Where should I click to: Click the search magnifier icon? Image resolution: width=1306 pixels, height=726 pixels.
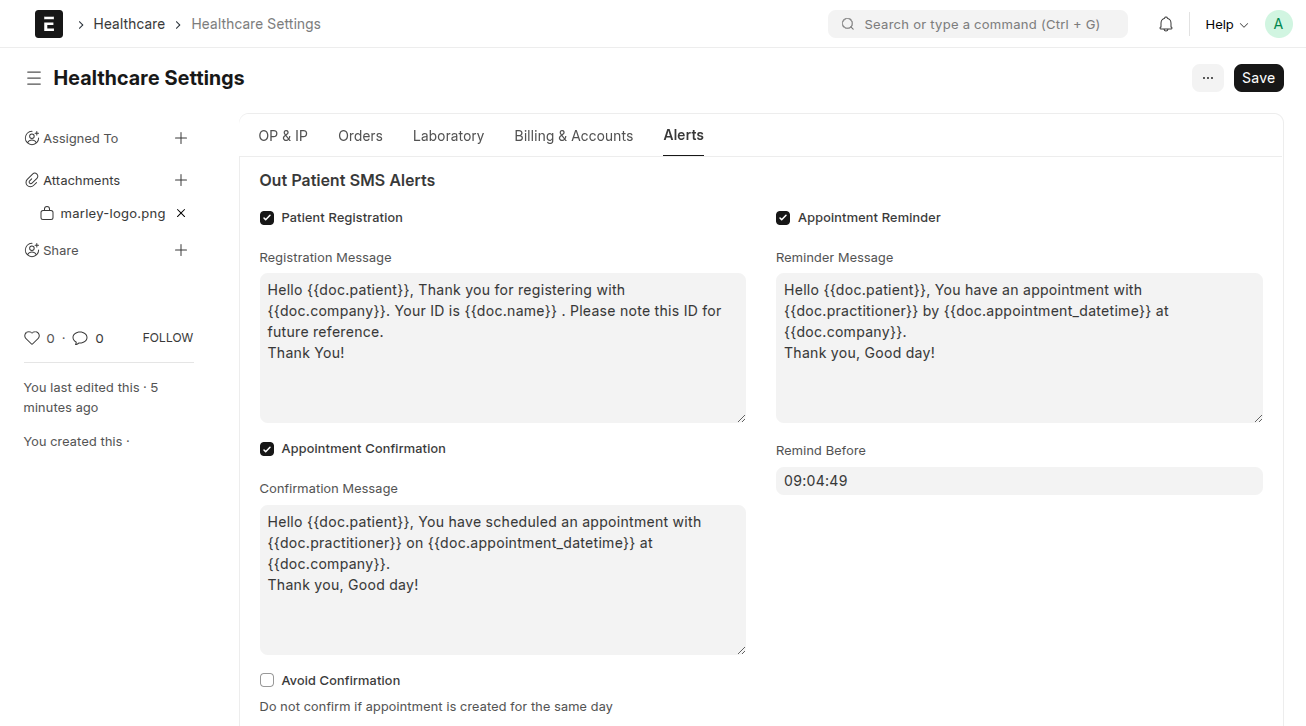tap(848, 24)
